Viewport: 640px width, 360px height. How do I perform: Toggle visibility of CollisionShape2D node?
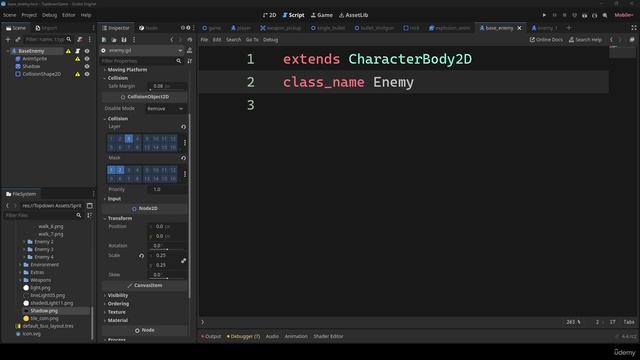click(x=87, y=74)
